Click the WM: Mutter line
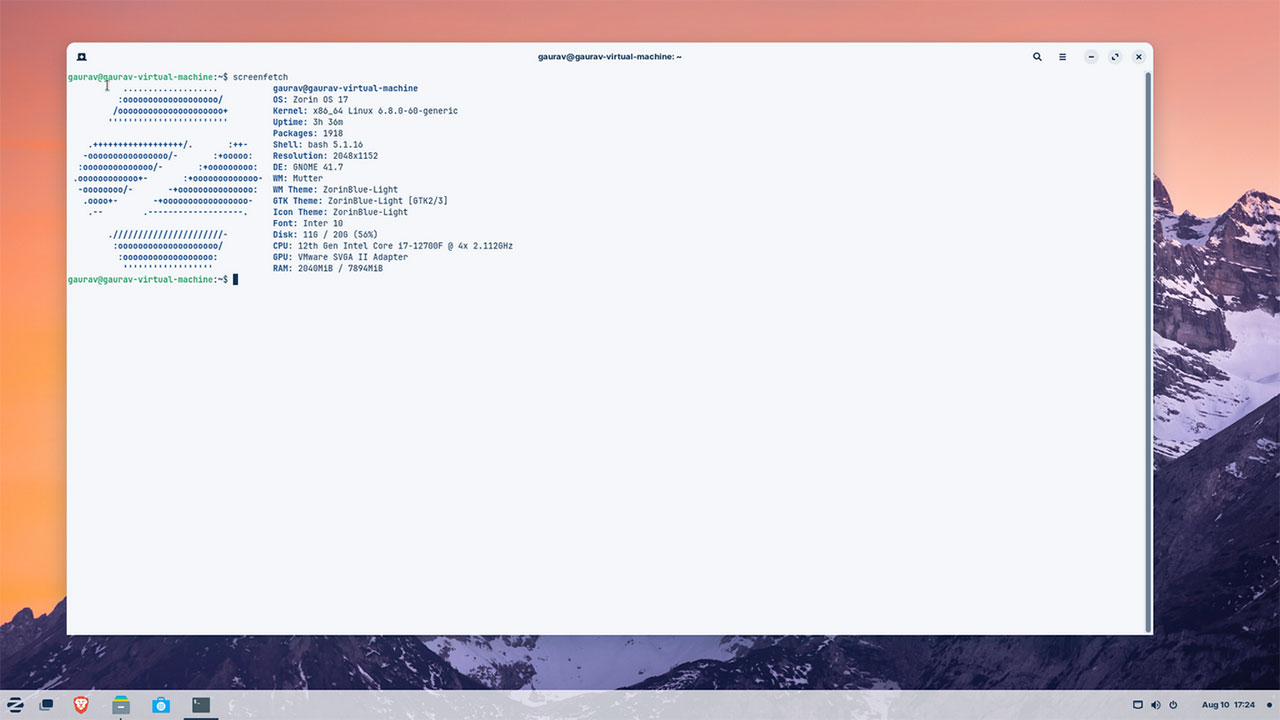This screenshot has width=1280, height=720. point(297,178)
